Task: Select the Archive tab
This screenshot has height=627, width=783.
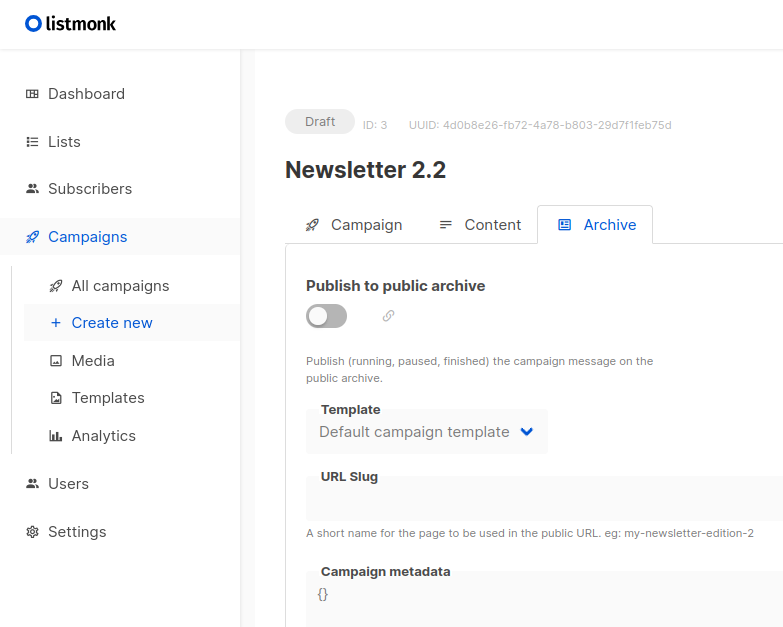Action: (595, 225)
